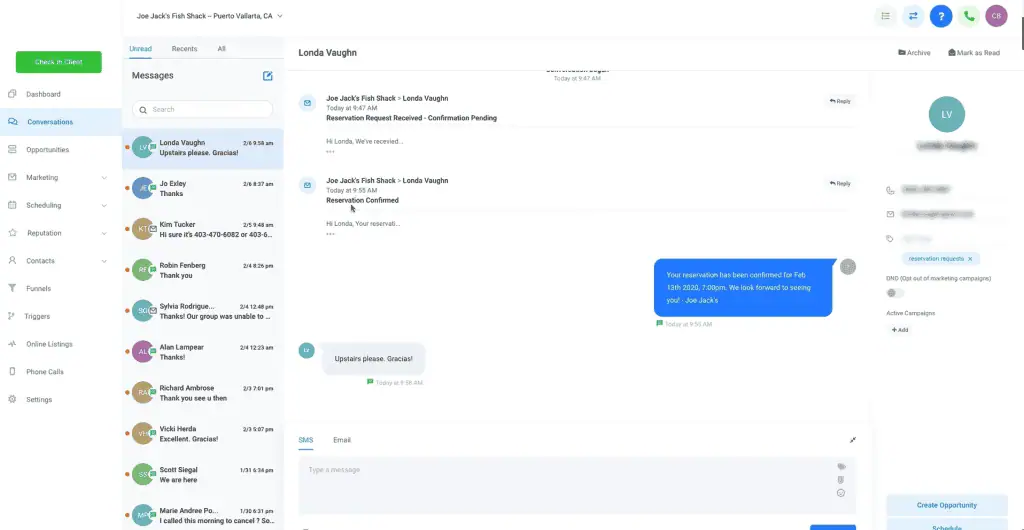Viewport: 1024px width, 530px height.
Task: Open Marie Andree Po... conversation
Action: click(x=202, y=514)
